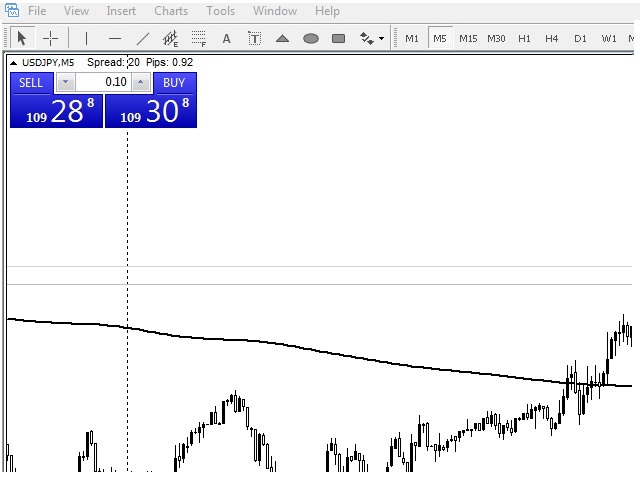Image resolution: width=640 pixels, height=480 pixels.
Task: Activate the crosshair tool
Action: (x=51, y=38)
